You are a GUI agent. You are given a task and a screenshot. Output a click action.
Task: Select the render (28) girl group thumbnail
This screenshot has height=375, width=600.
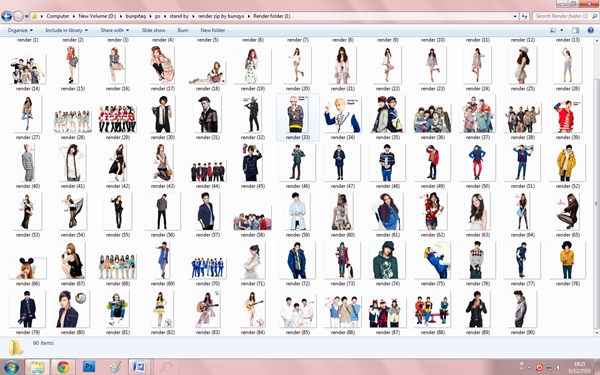click(72, 121)
